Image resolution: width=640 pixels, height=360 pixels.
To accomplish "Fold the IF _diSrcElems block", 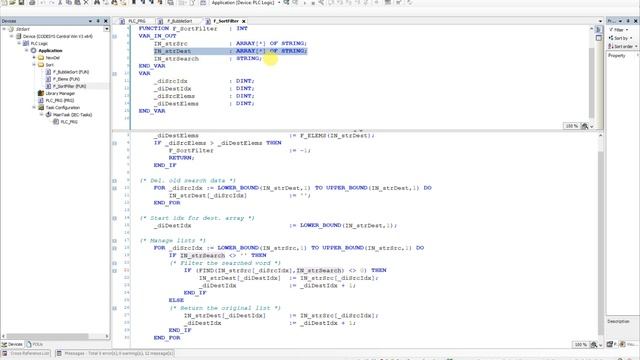I will 115,143.
